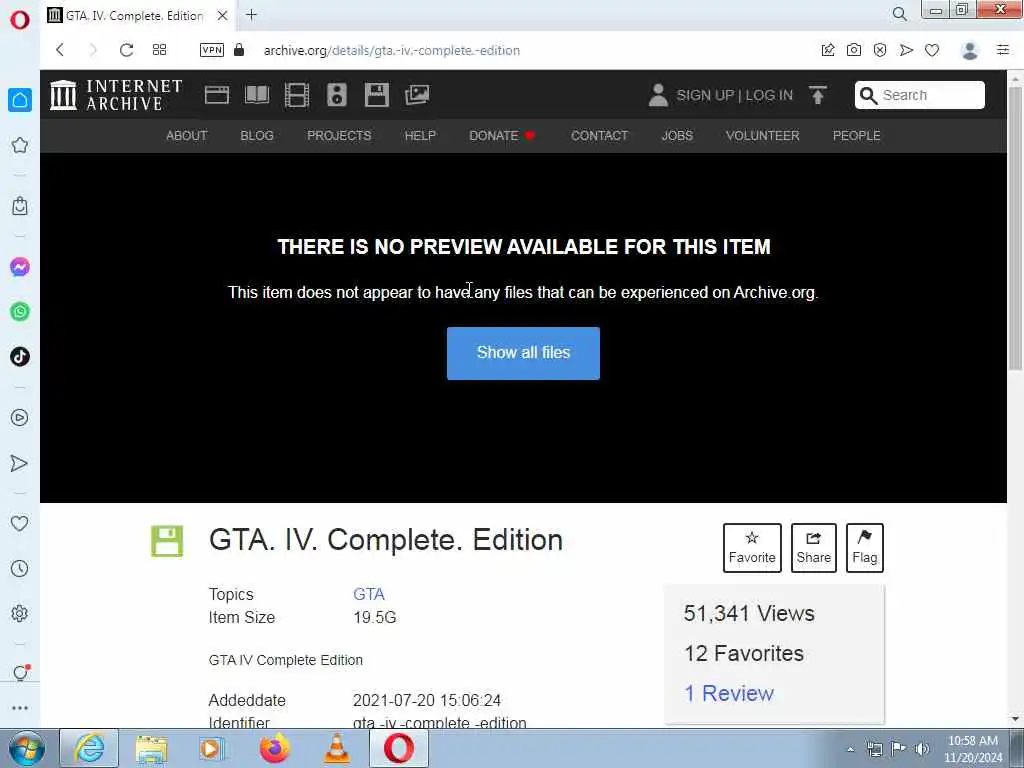Open Texts book icon in Archive header
Screen dimensions: 1024x768
tap(257, 95)
